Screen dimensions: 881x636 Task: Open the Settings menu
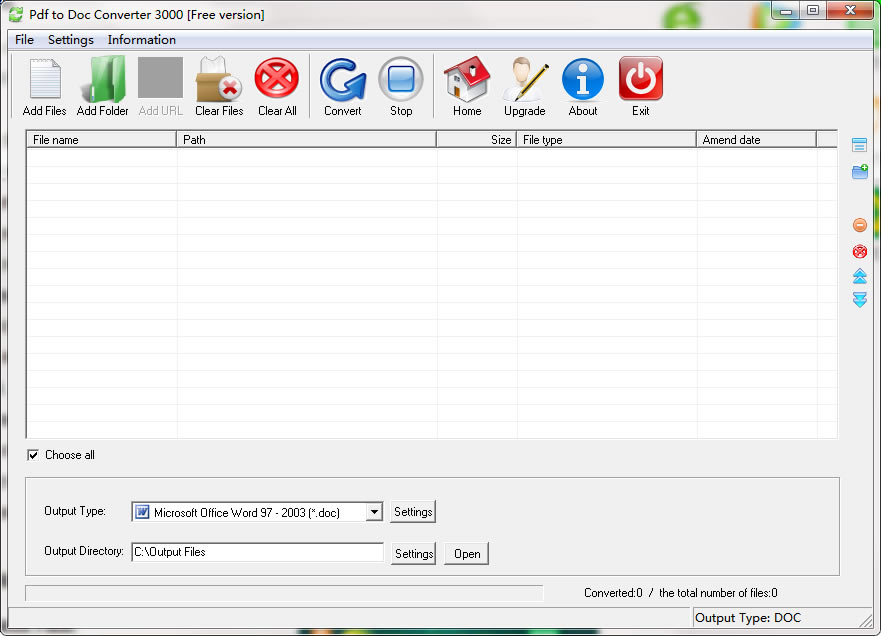[x=70, y=40]
